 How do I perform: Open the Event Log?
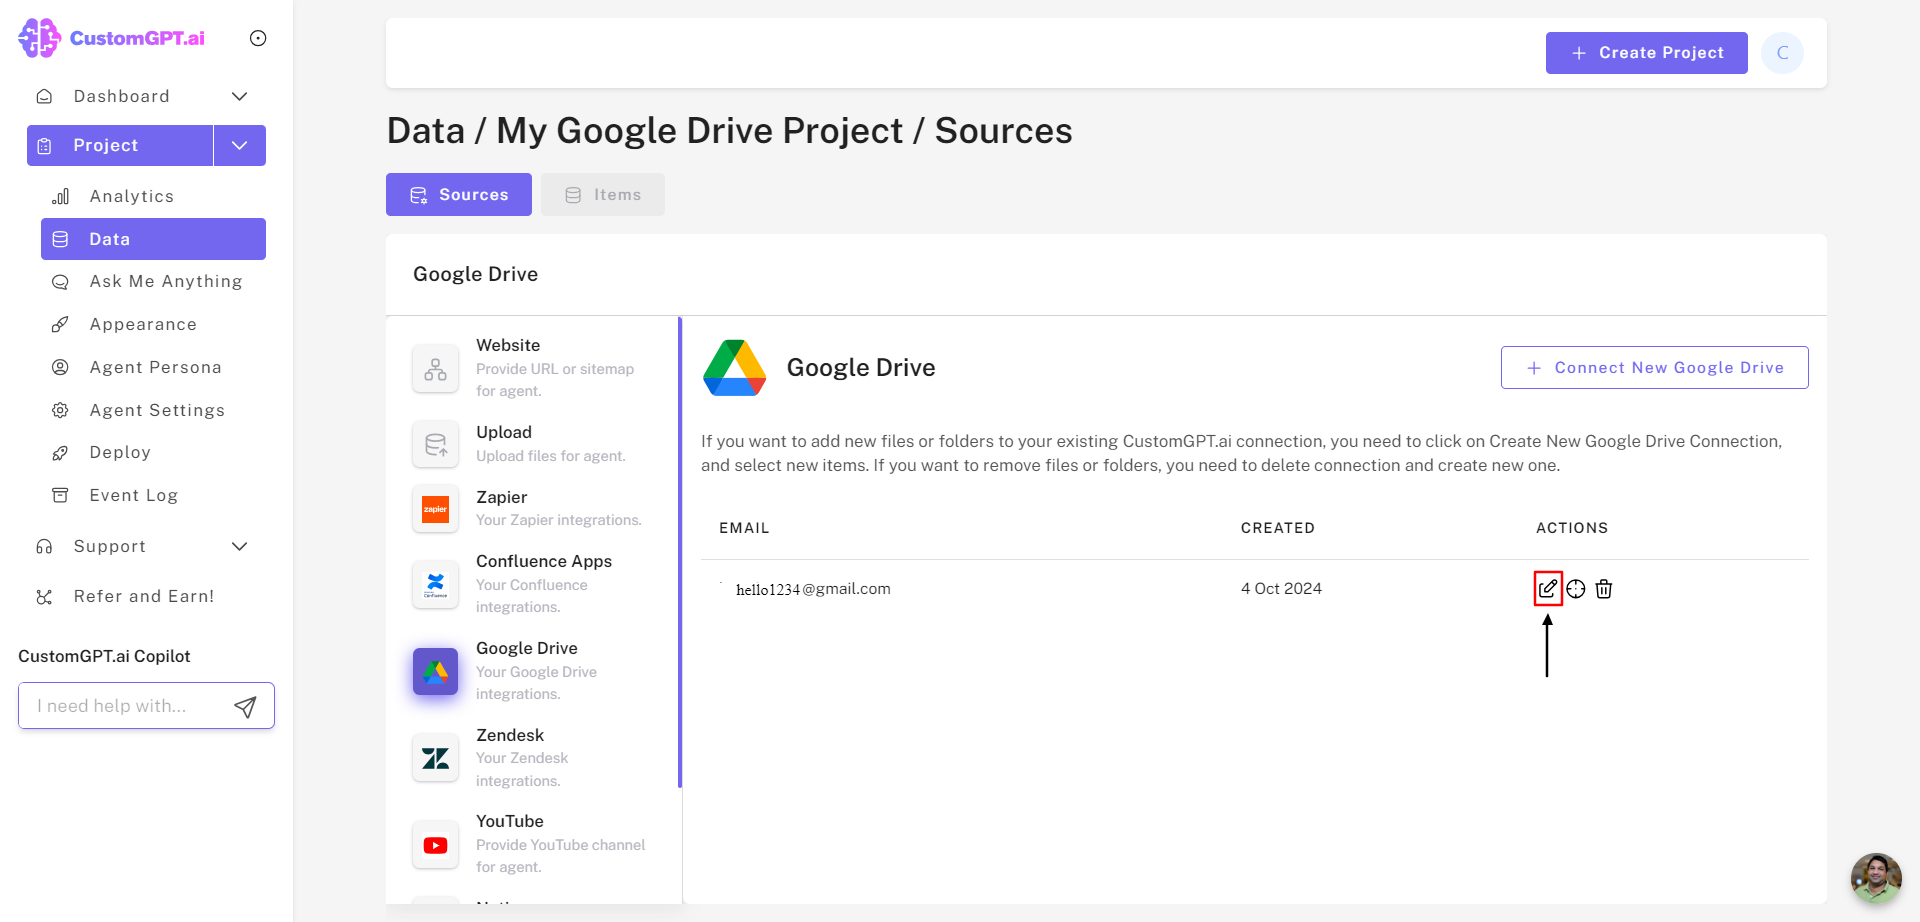[133, 495]
